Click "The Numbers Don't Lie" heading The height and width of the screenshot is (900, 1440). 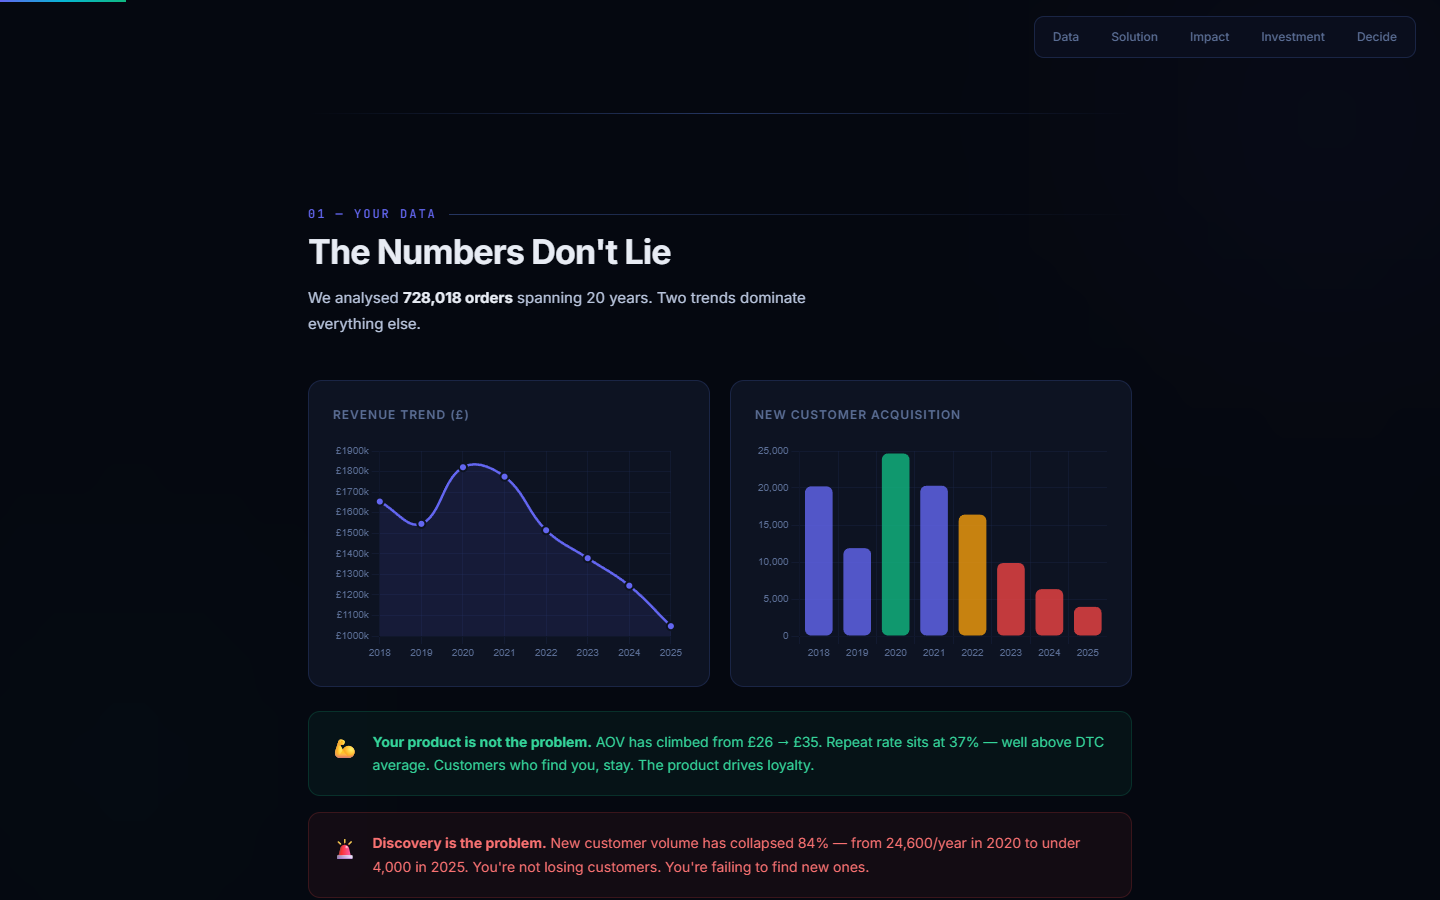pyautogui.click(x=489, y=252)
